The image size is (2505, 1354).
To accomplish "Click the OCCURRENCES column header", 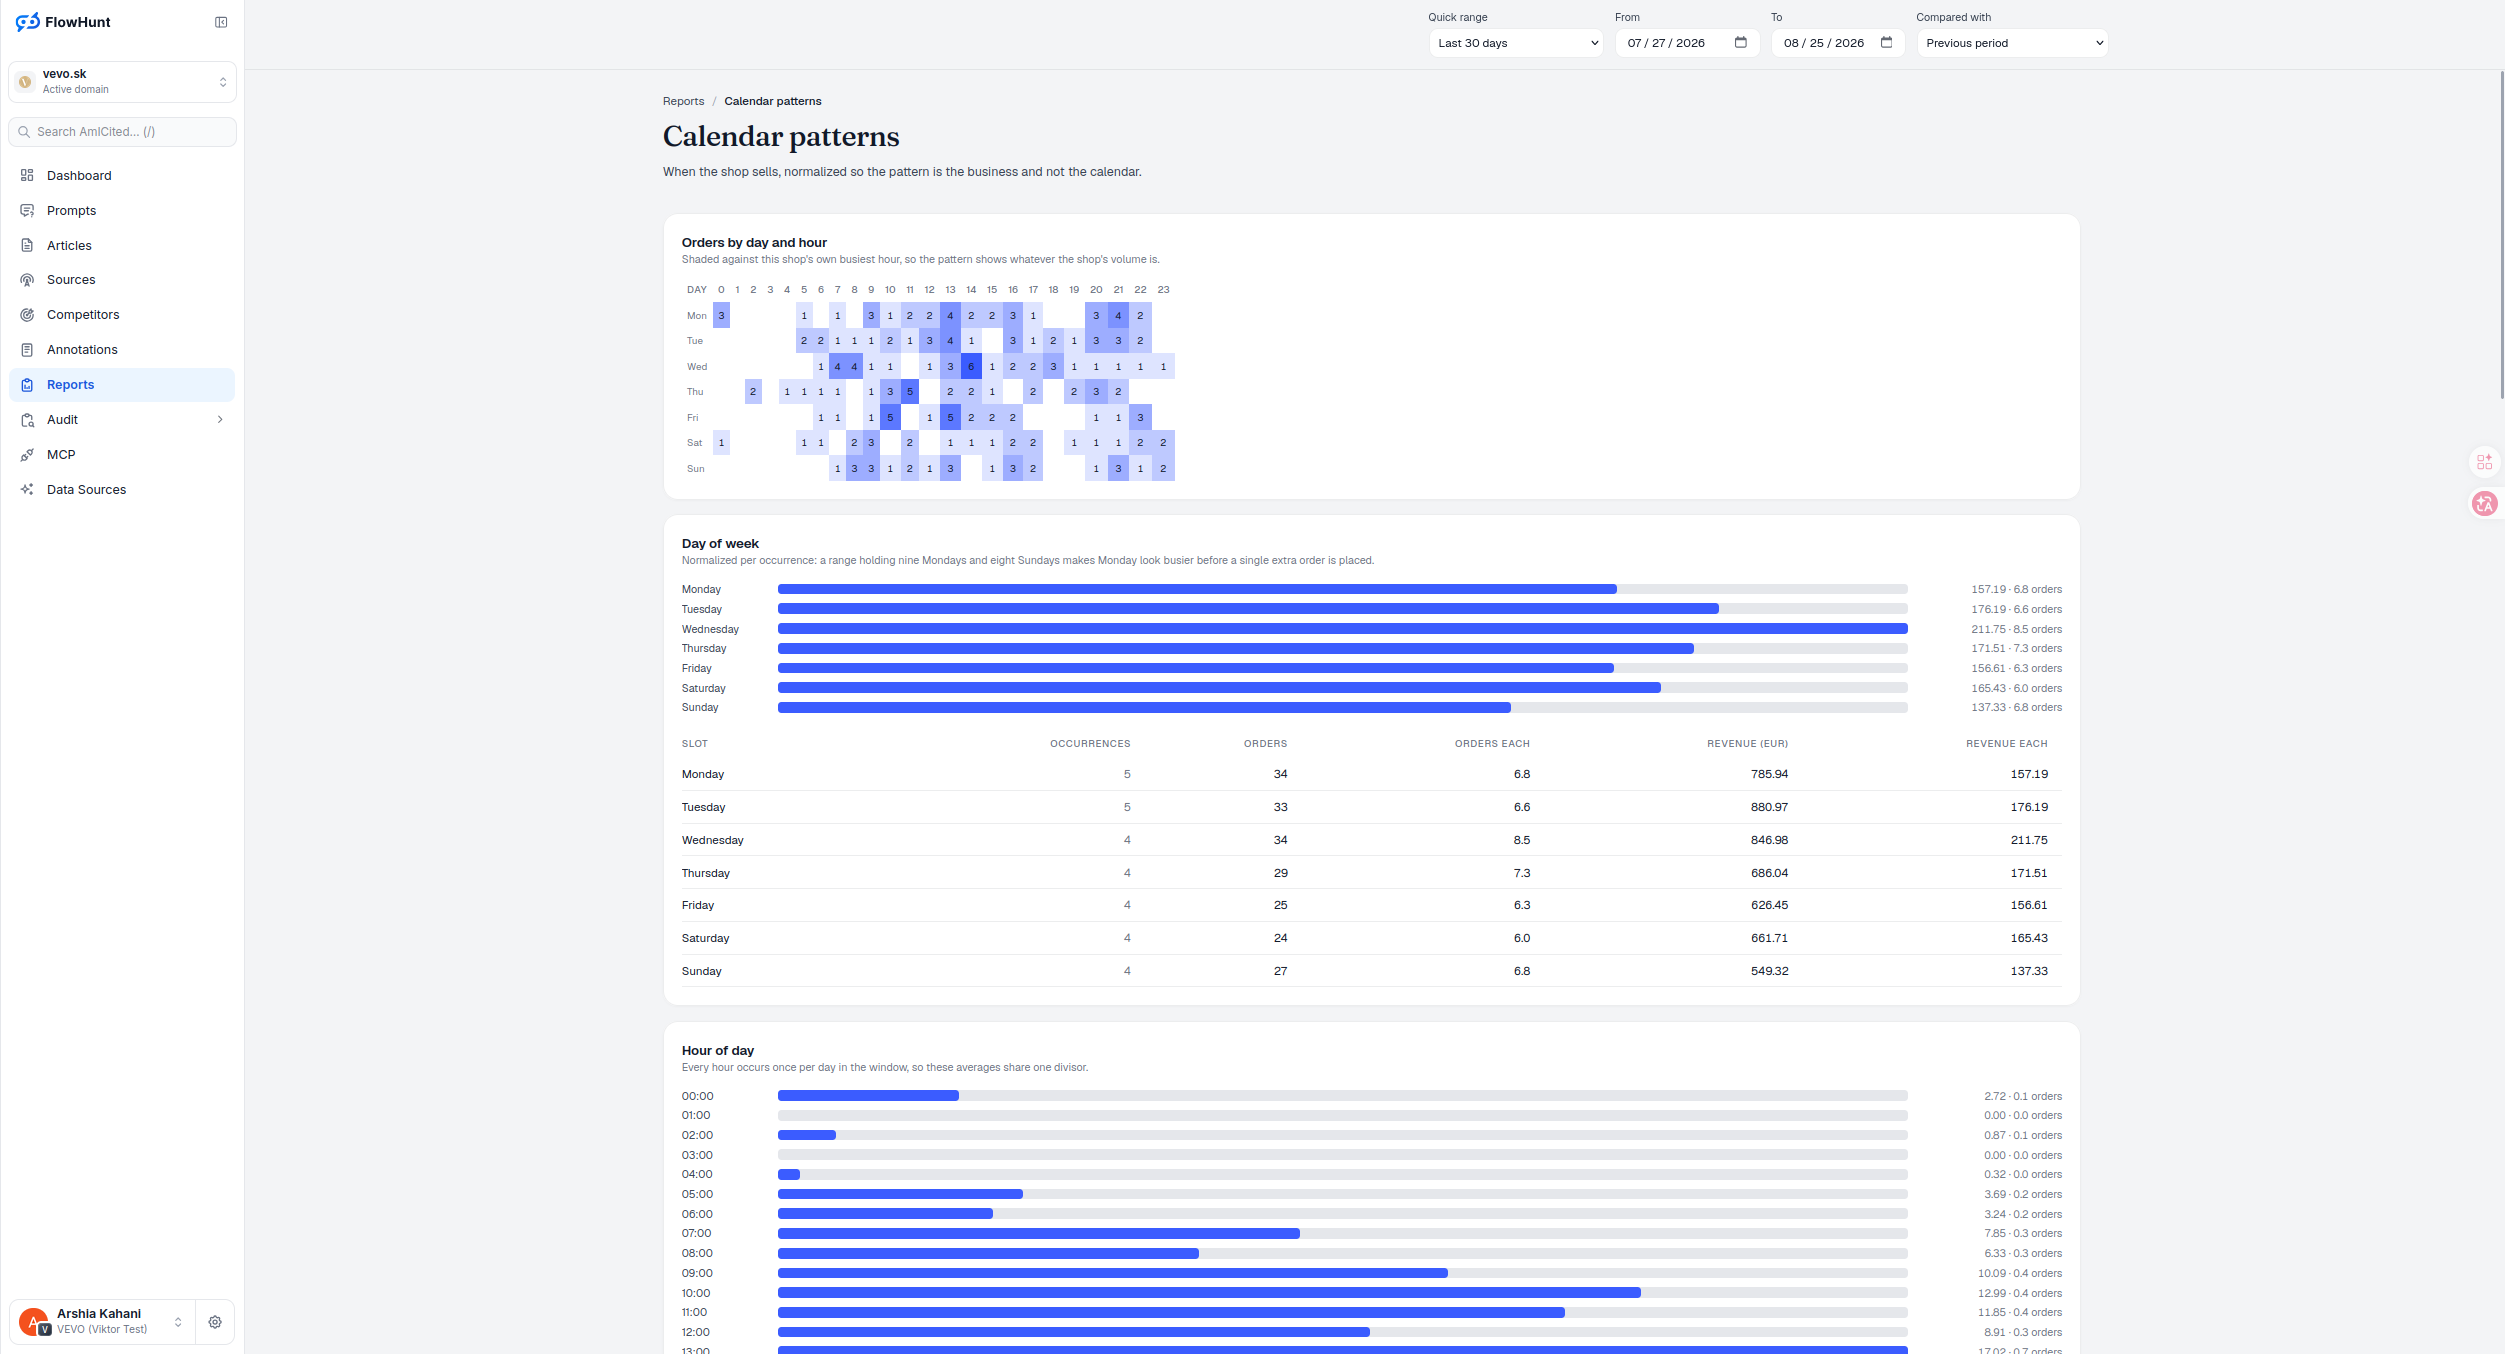I will point(1090,744).
